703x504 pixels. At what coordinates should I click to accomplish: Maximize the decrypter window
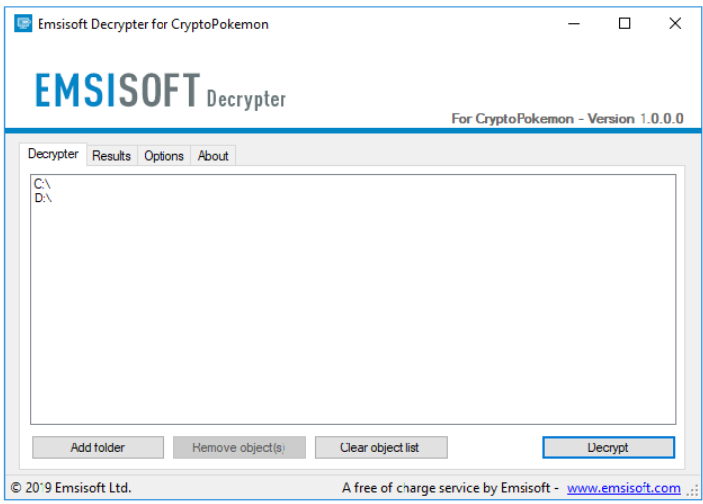pyautogui.click(x=624, y=23)
